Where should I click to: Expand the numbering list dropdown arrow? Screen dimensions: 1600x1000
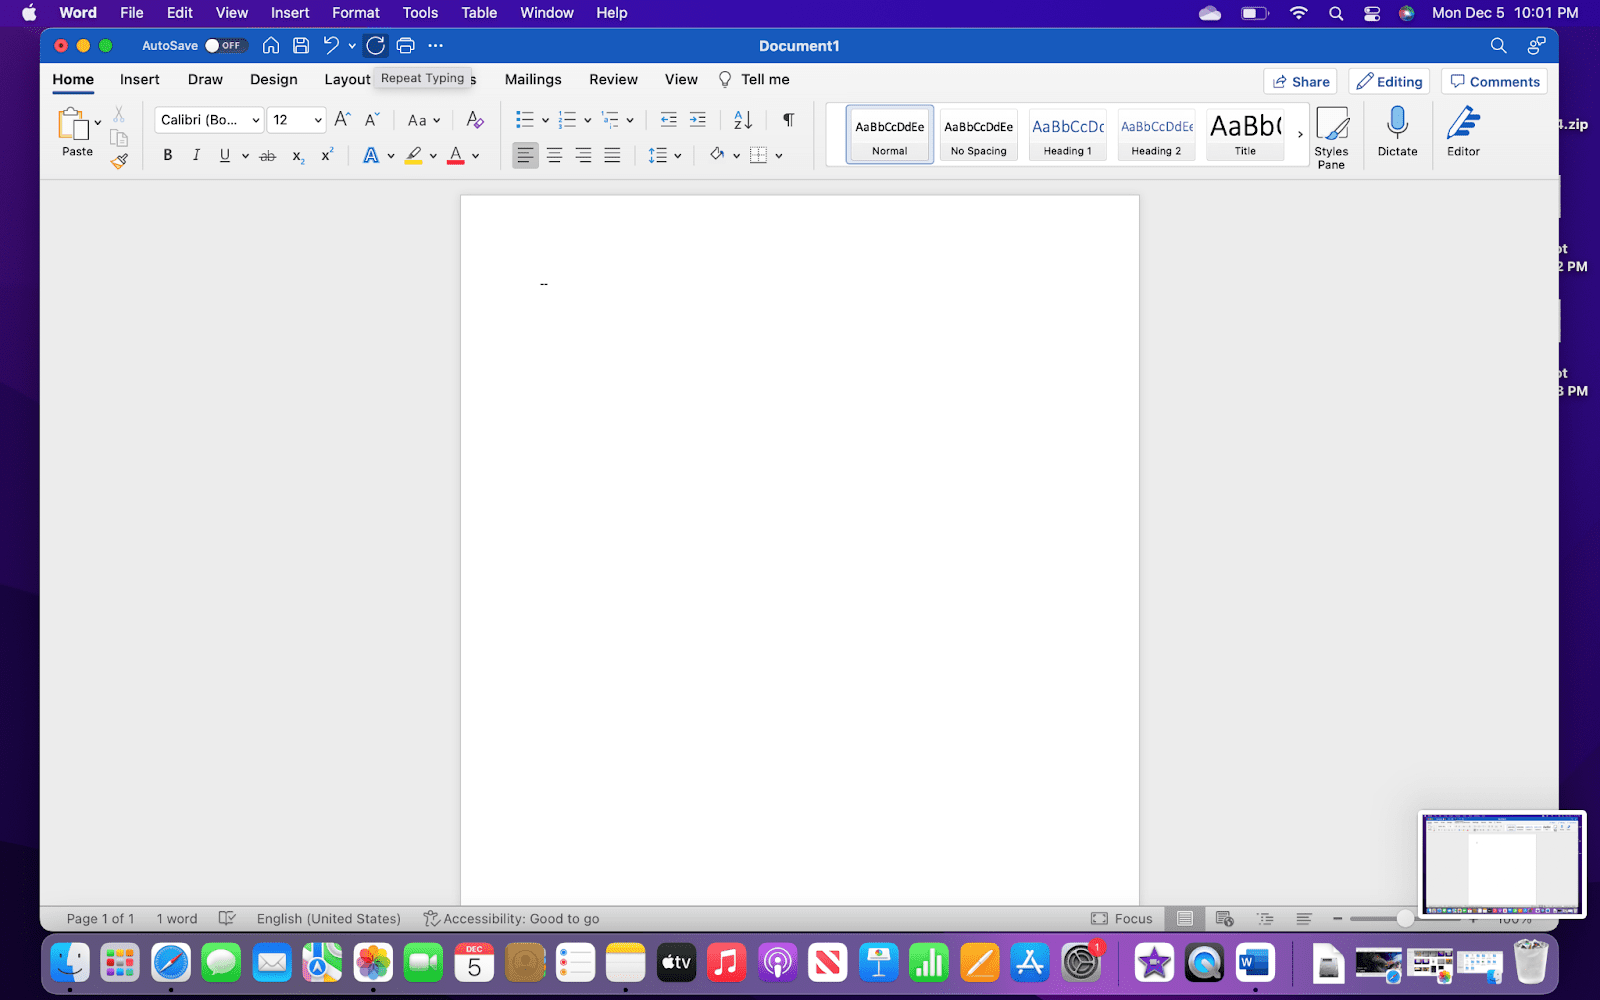[587, 120]
